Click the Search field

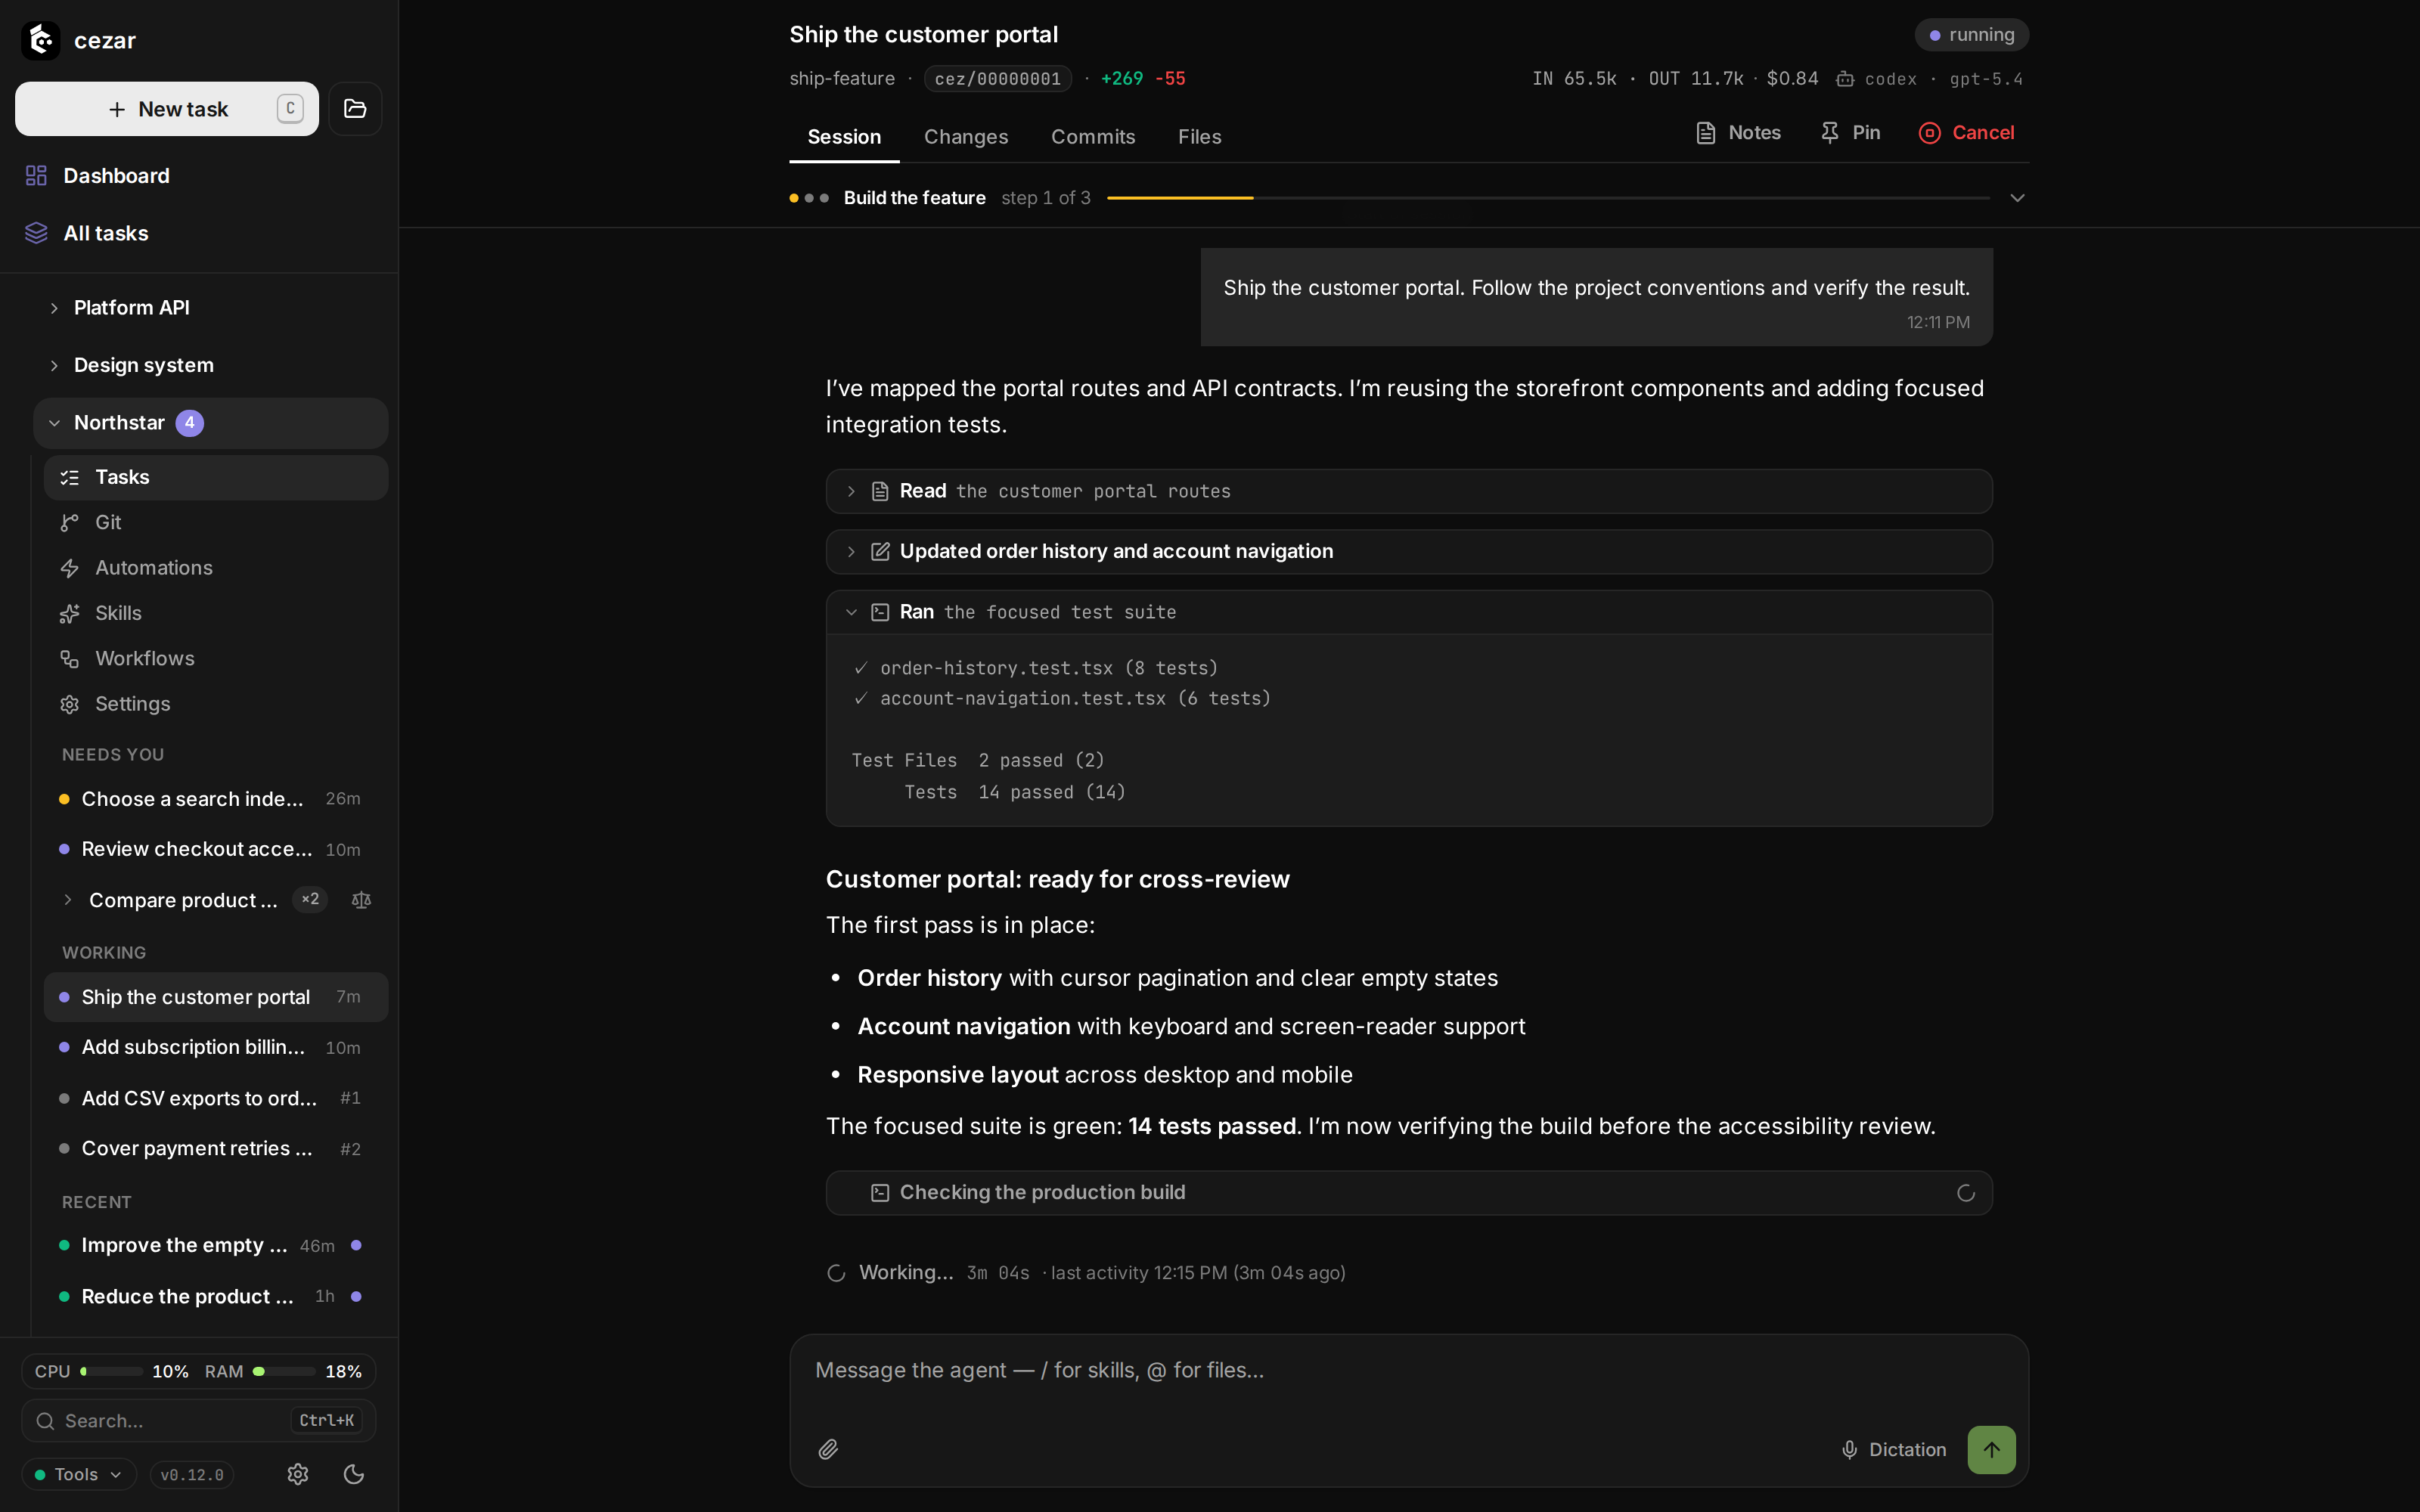(x=199, y=1420)
